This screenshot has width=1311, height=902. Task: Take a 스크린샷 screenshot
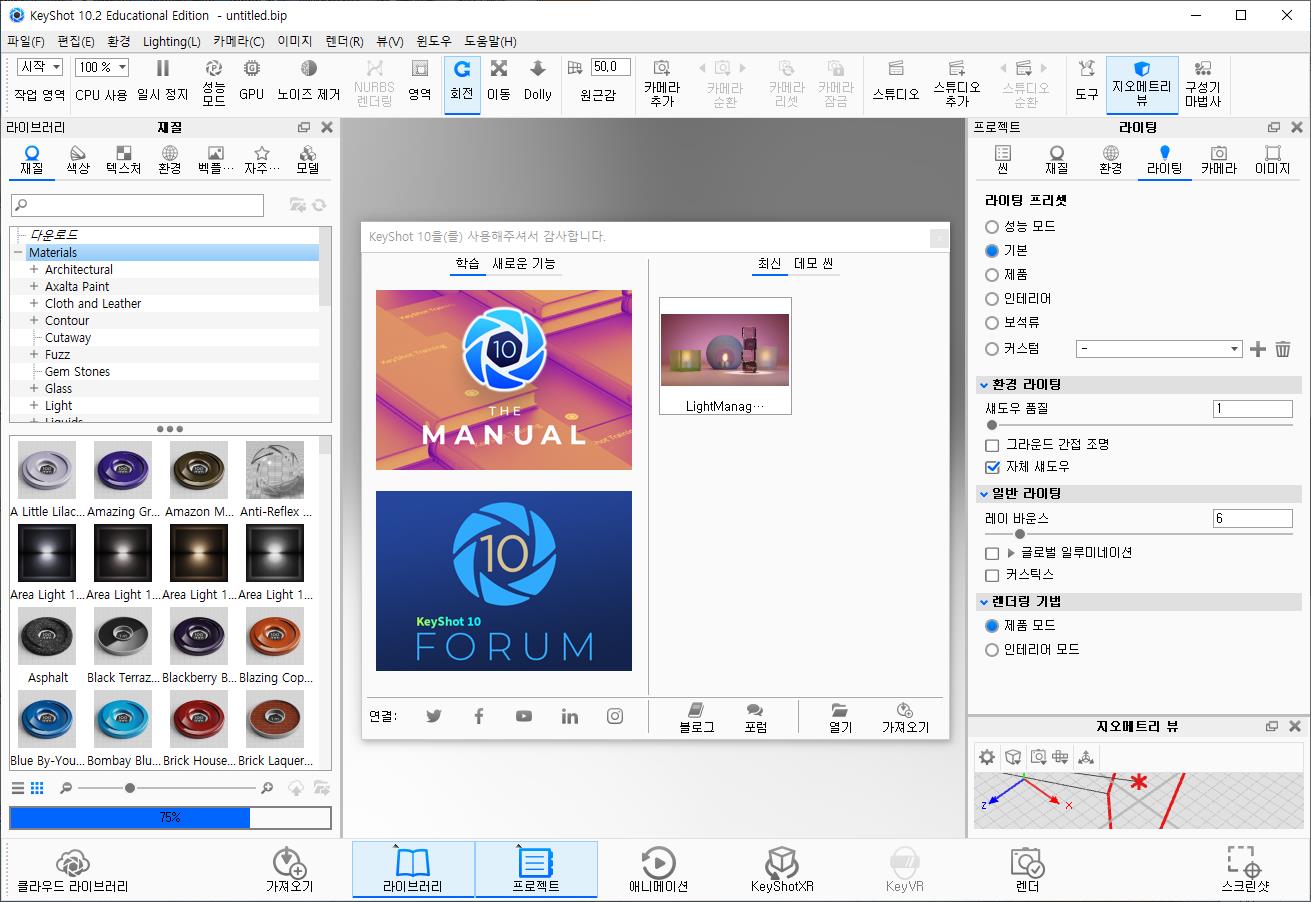[x=1245, y=870]
